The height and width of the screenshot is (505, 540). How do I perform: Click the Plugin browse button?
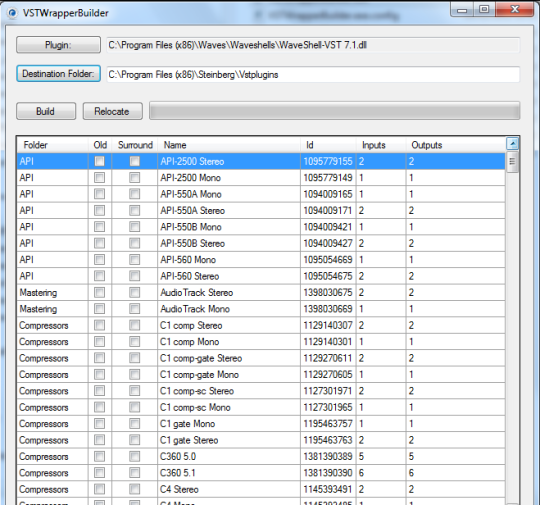pyautogui.click(x=58, y=45)
